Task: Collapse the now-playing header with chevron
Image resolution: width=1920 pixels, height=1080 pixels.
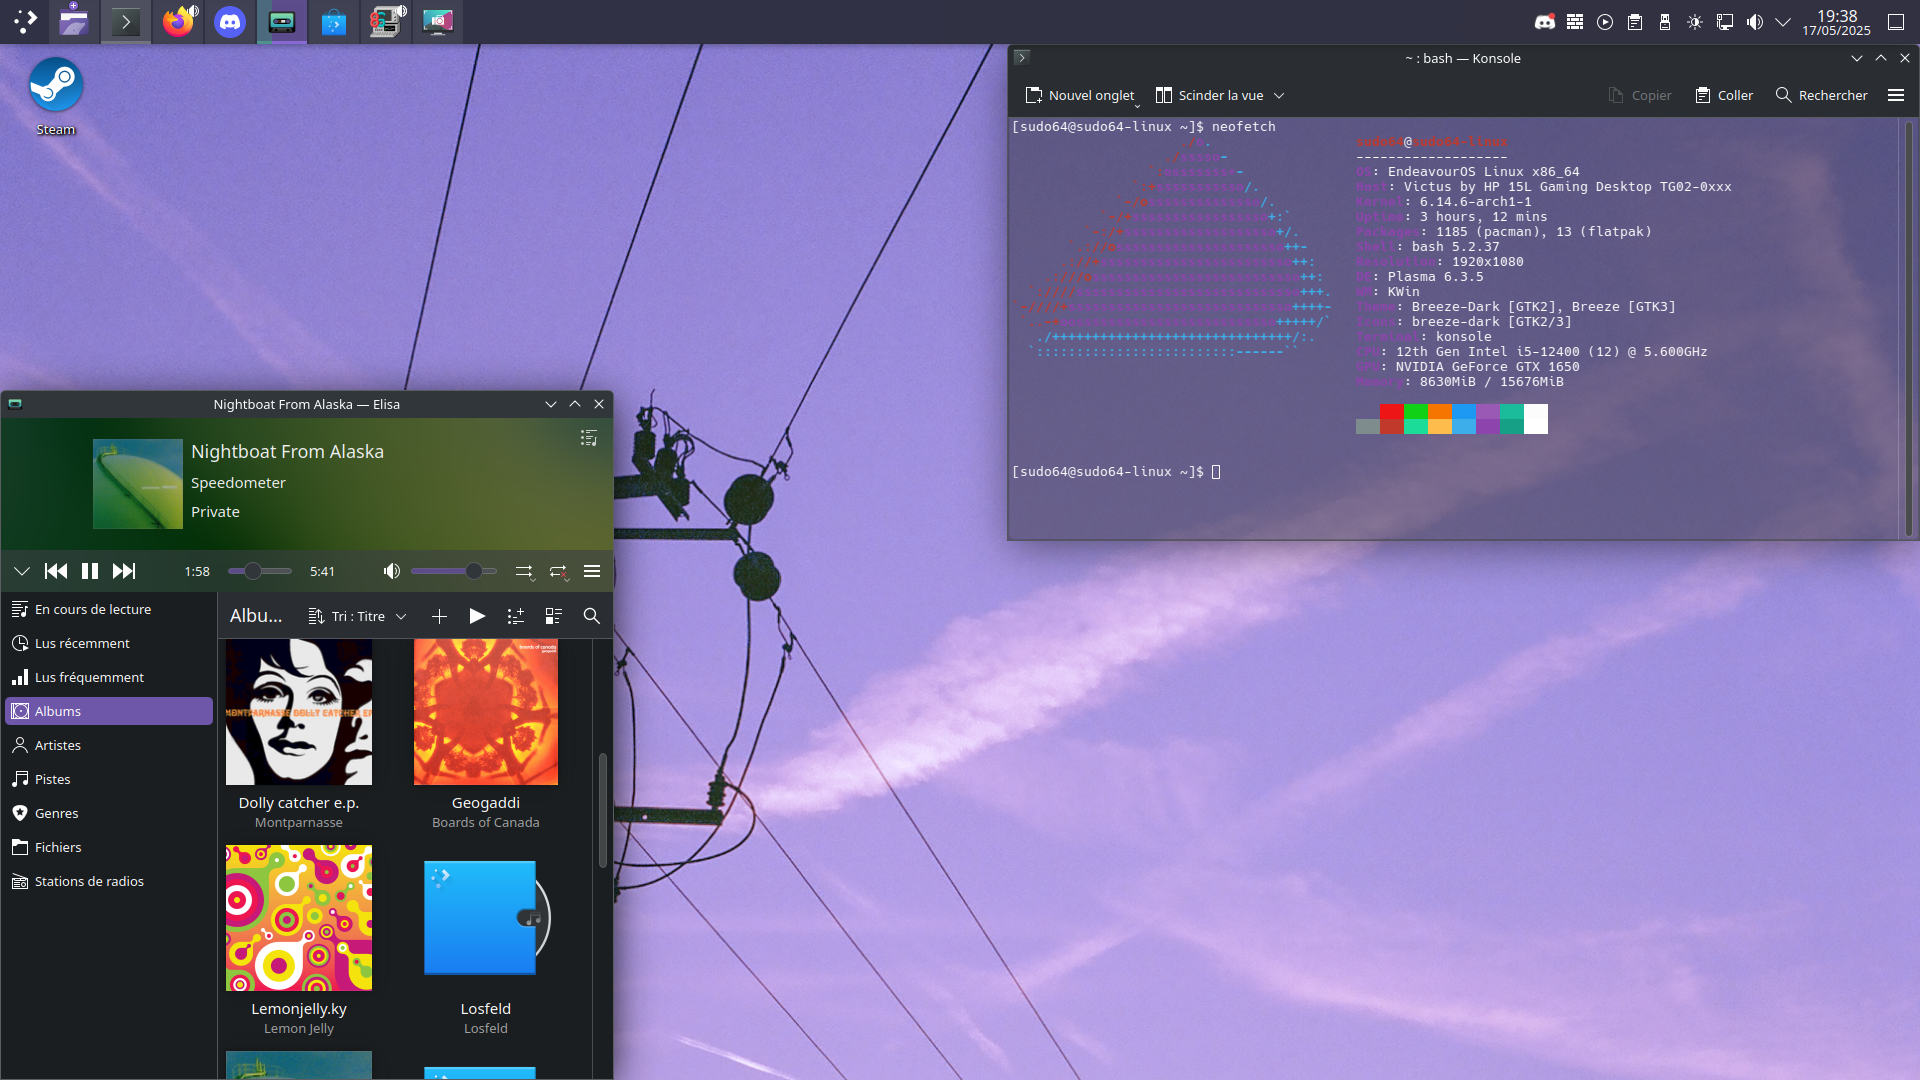Action: pyautogui.click(x=22, y=571)
